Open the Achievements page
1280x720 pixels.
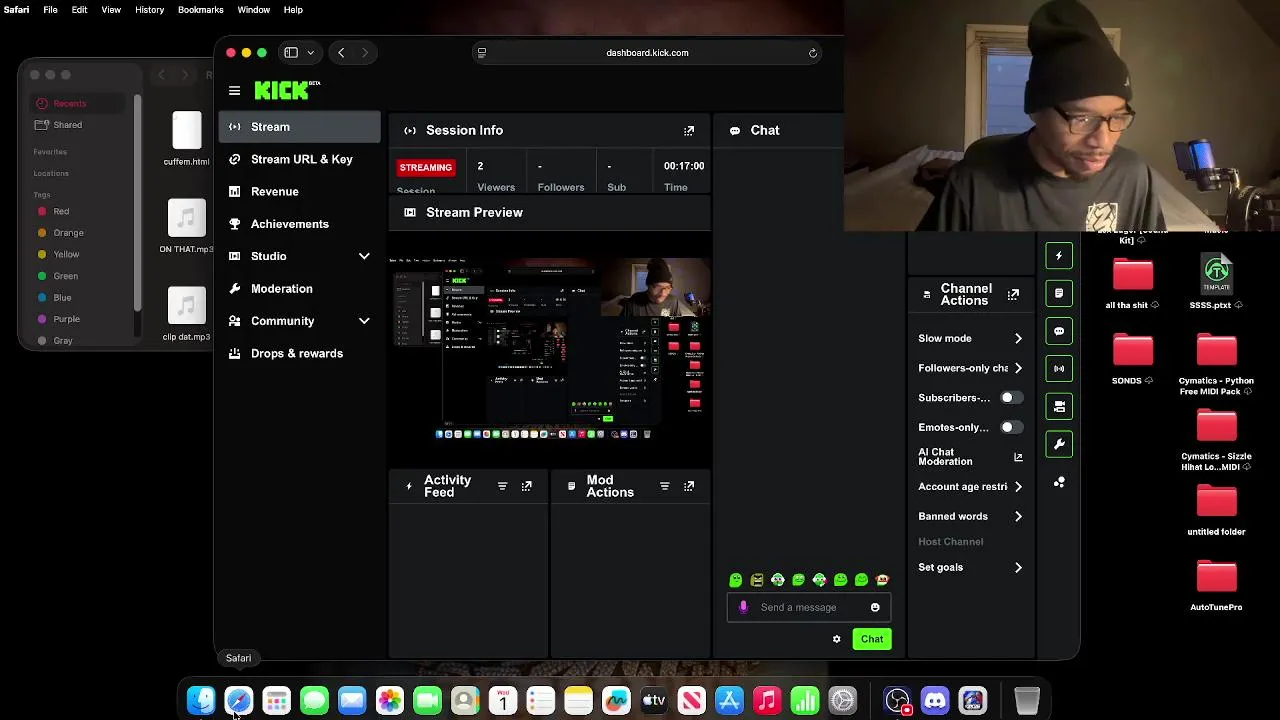[300, 224]
